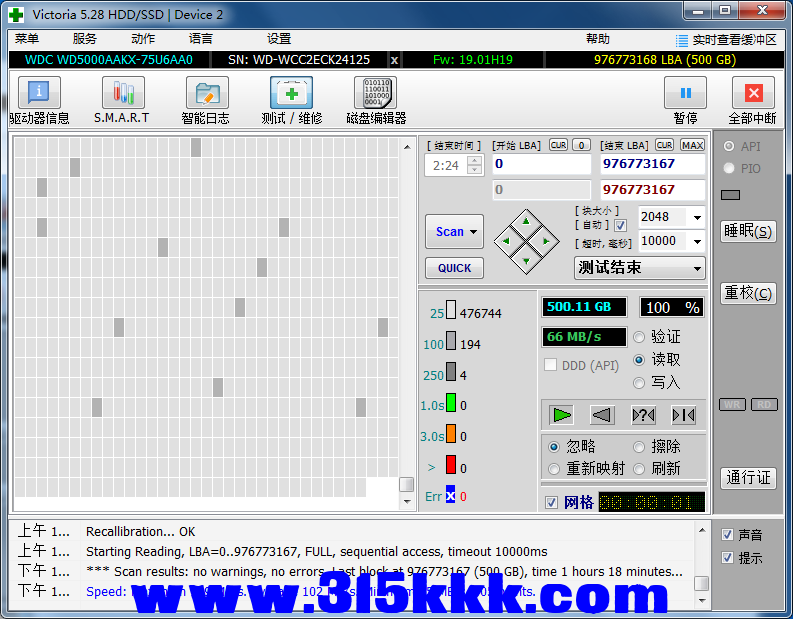Select the 测试/维修 test and repair icon

coord(291,94)
